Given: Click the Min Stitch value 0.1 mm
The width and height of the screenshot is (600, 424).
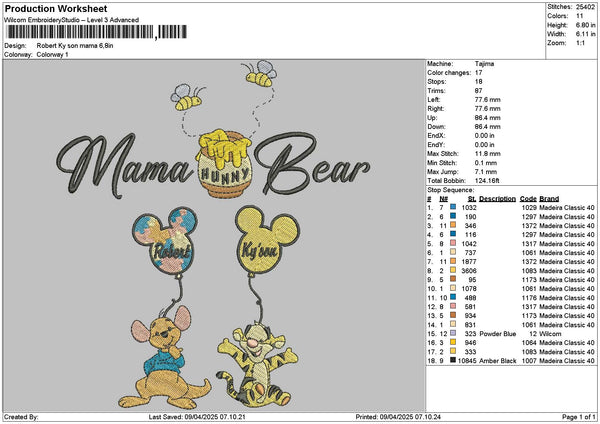Looking at the screenshot, I should tap(486, 163).
